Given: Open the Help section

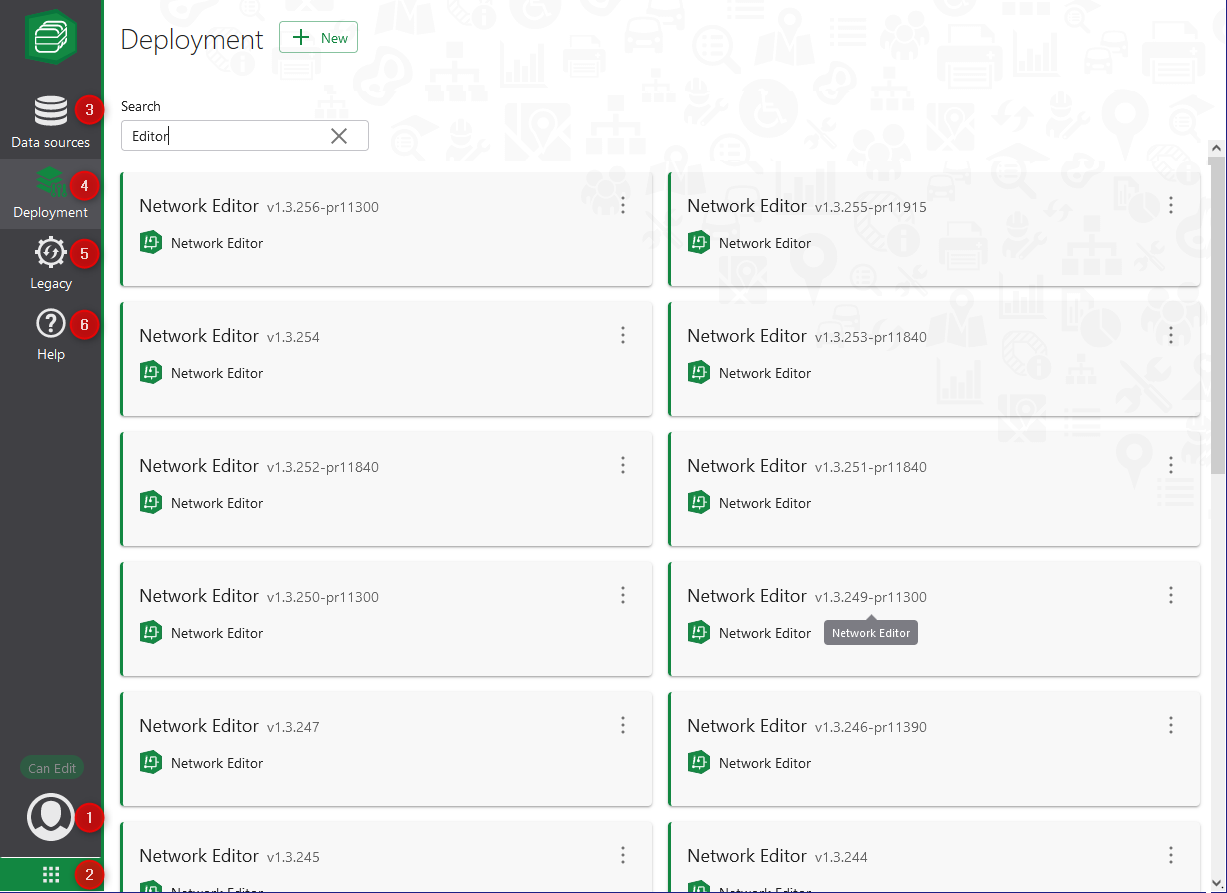Looking at the screenshot, I should [x=50, y=334].
